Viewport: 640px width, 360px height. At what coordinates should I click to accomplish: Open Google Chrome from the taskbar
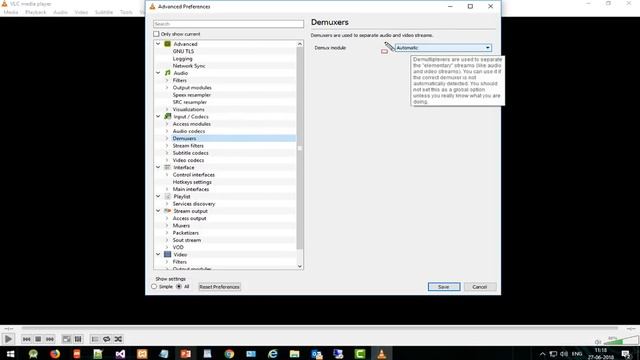point(229,353)
